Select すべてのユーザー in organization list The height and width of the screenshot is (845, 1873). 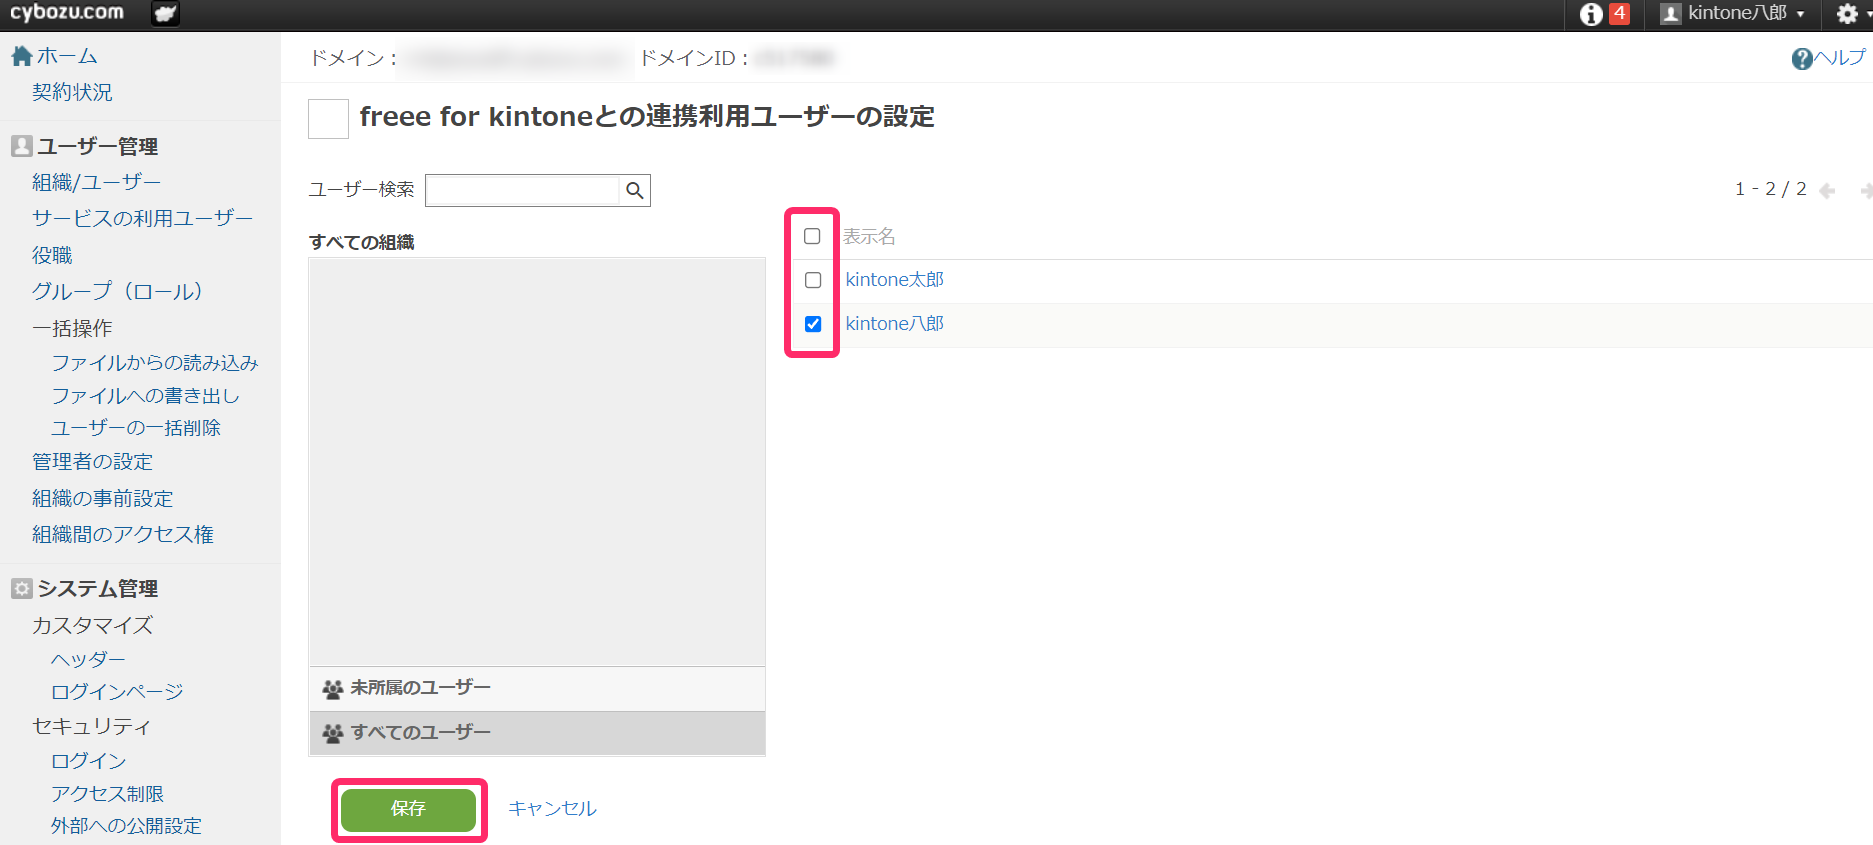pos(537,733)
